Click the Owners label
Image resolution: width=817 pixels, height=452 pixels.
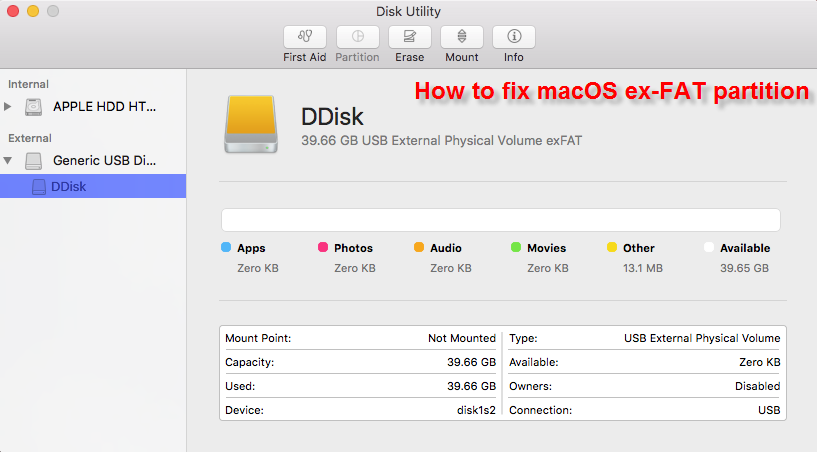(530, 386)
